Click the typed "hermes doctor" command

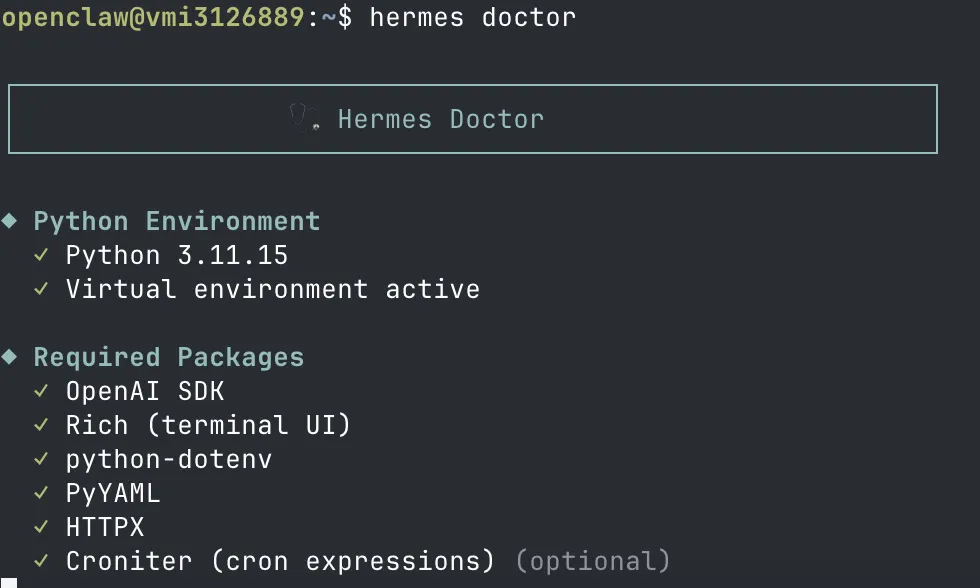click(472, 18)
